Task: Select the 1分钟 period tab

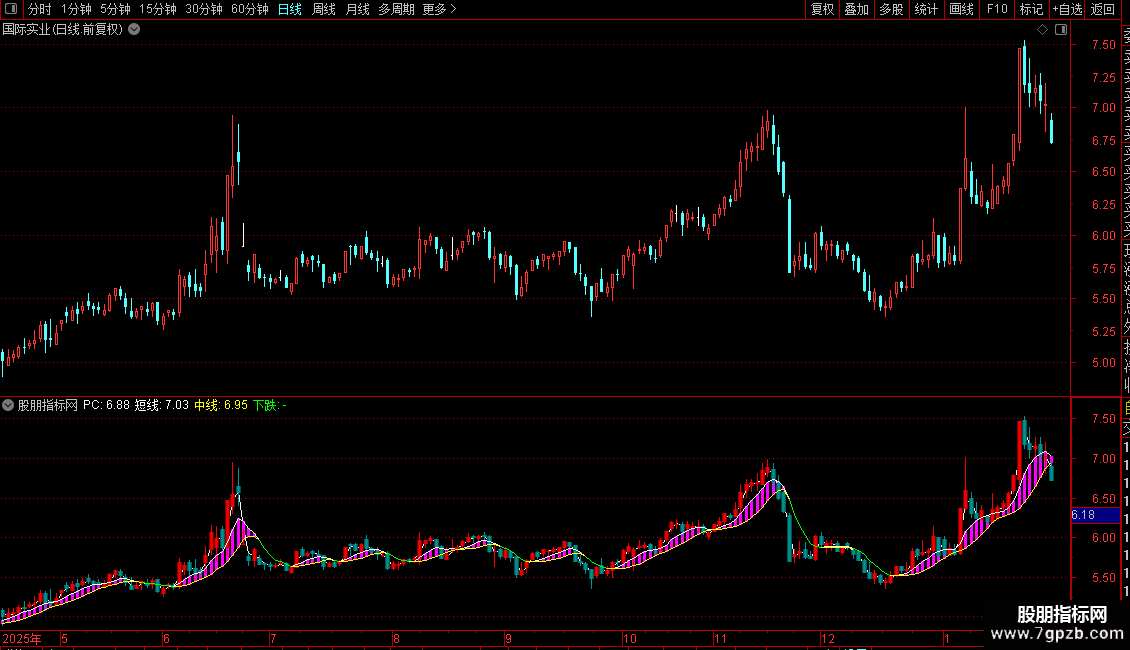Action: click(x=76, y=9)
